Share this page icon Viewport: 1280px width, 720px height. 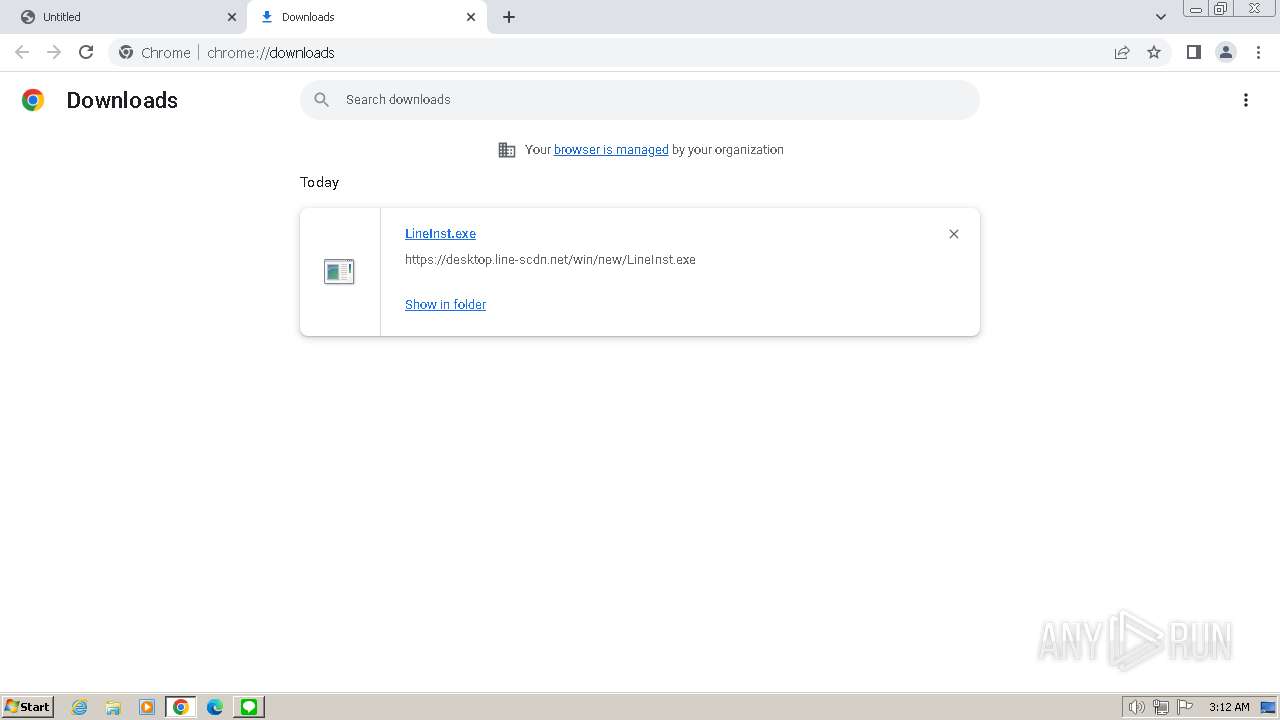coord(1122,52)
